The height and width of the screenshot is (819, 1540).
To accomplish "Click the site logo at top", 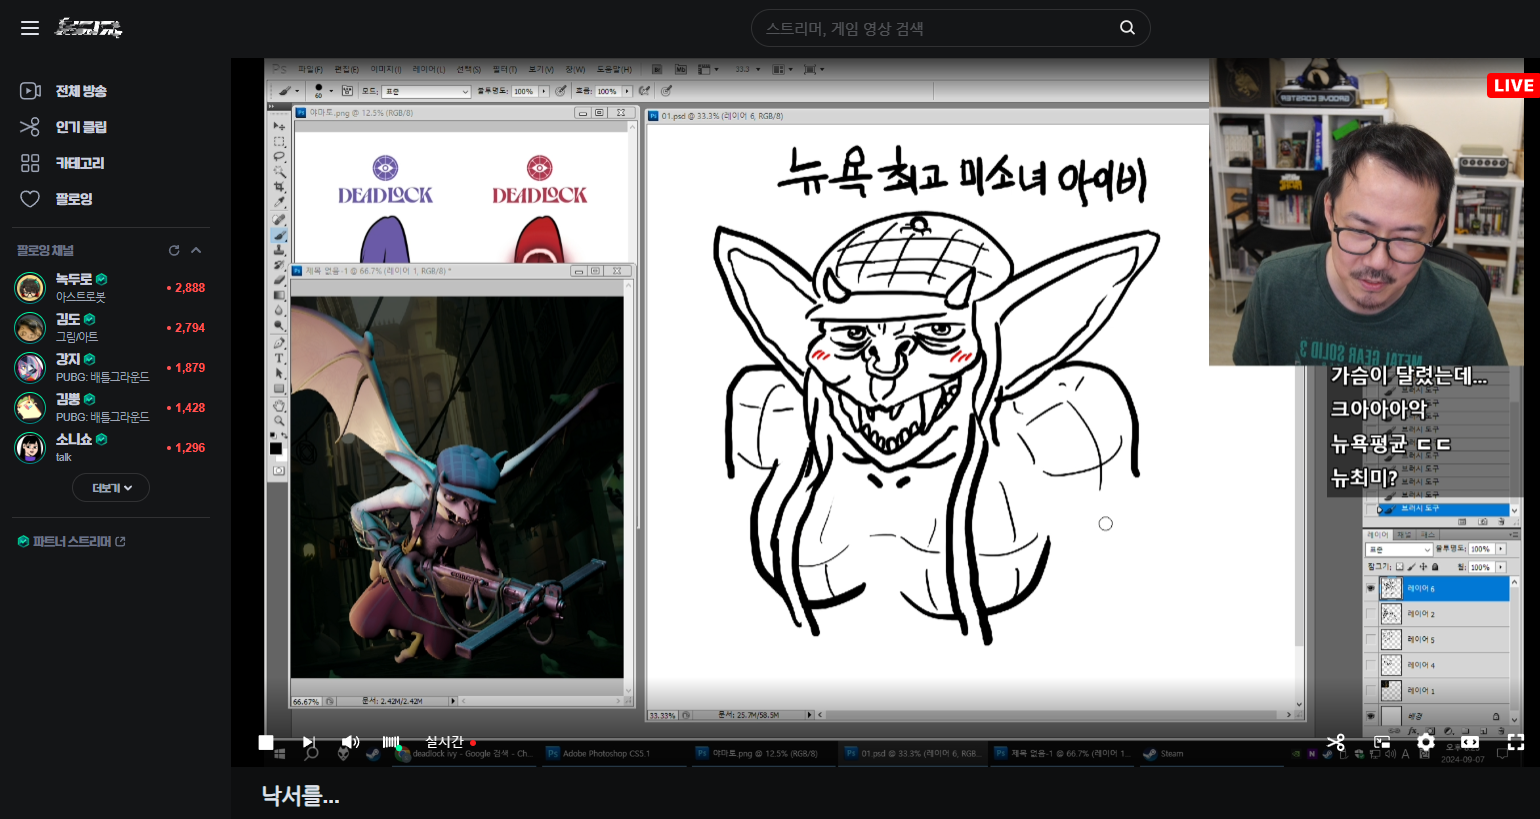I will [x=89, y=28].
